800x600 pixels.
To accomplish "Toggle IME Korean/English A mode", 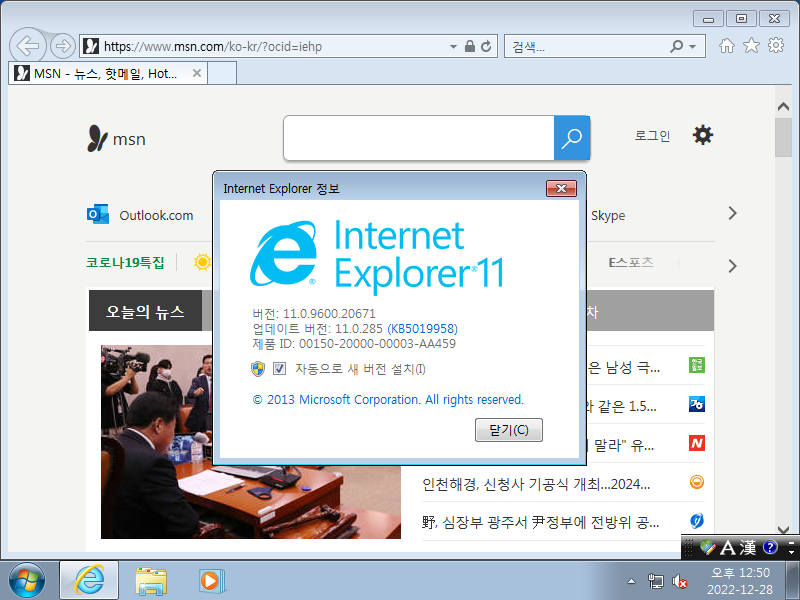I will (728, 547).
